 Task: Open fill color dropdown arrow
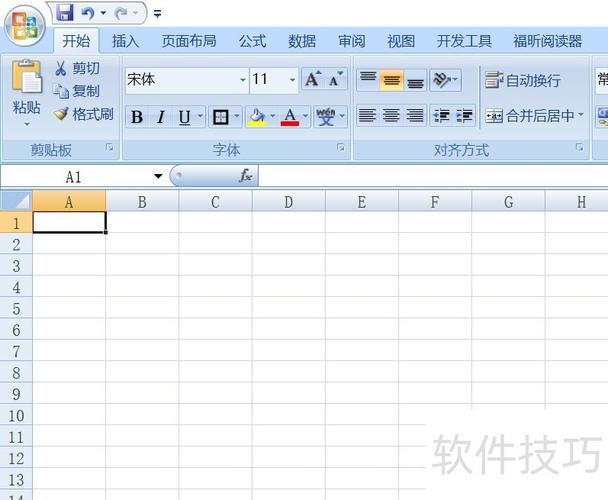273,116
